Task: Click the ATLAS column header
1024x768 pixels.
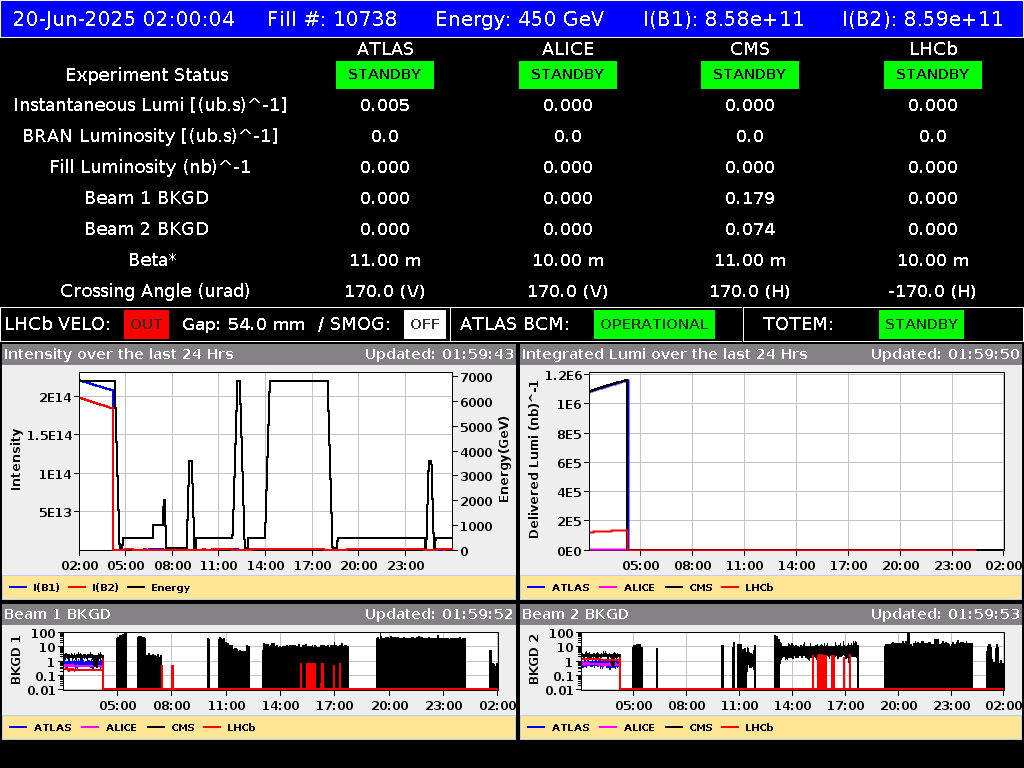Action: 385,49
